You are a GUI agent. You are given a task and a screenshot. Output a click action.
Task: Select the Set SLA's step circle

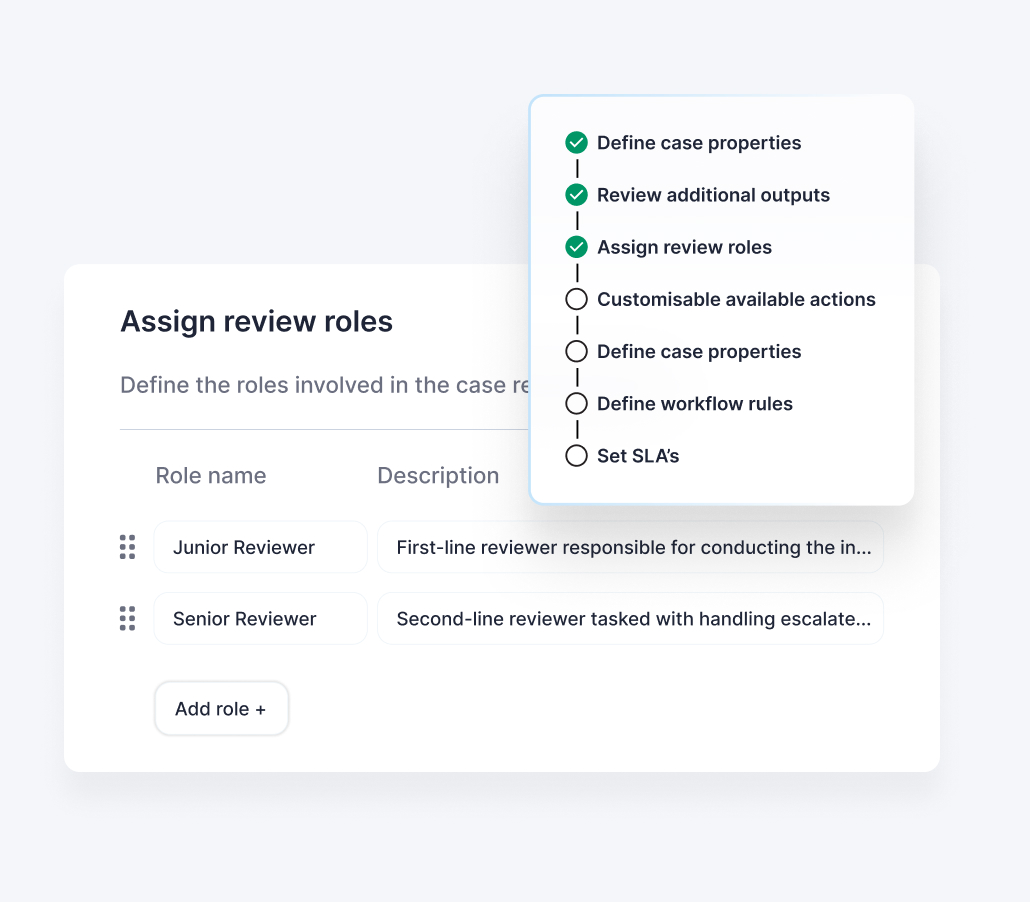click(x=576, y=456)
